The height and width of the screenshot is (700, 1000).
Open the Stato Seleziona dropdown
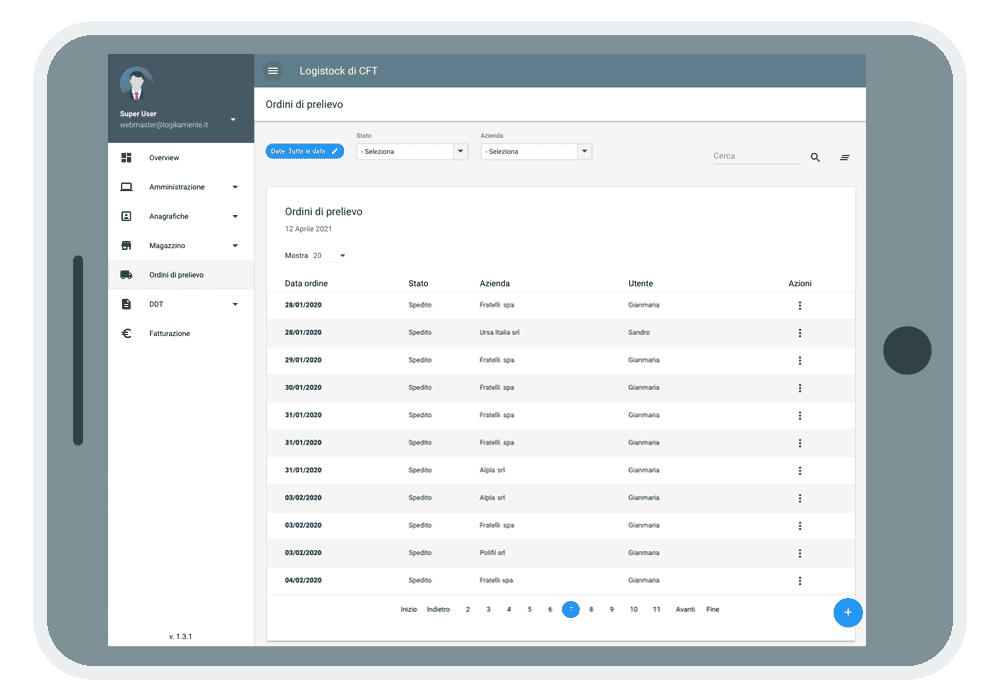tap(412, 151)
